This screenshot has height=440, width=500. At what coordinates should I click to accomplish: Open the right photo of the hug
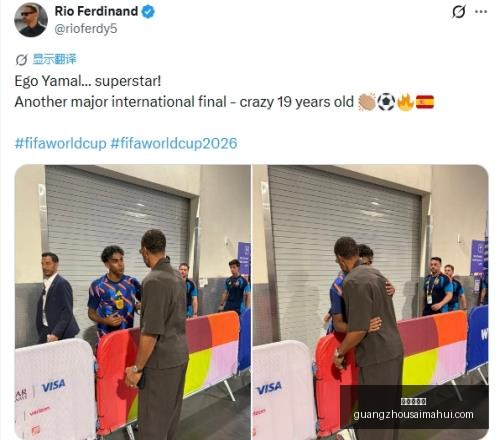[x=370, y=302]
